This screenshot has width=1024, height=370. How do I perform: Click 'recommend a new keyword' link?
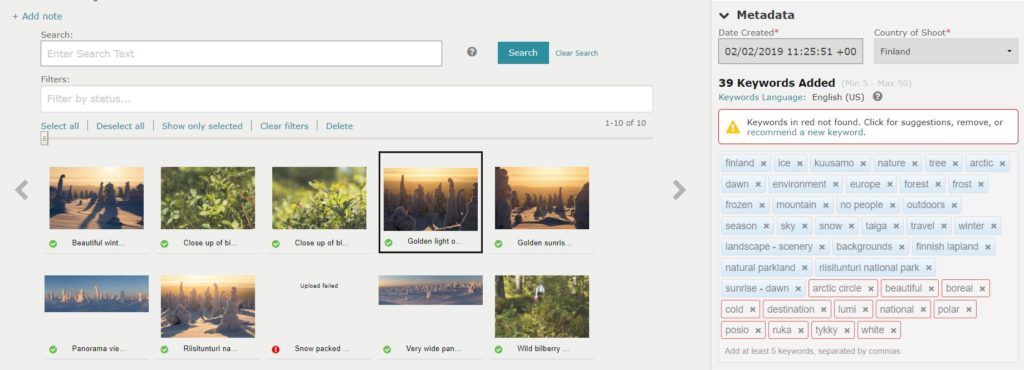pyautogui.click(x=805, y=132)
